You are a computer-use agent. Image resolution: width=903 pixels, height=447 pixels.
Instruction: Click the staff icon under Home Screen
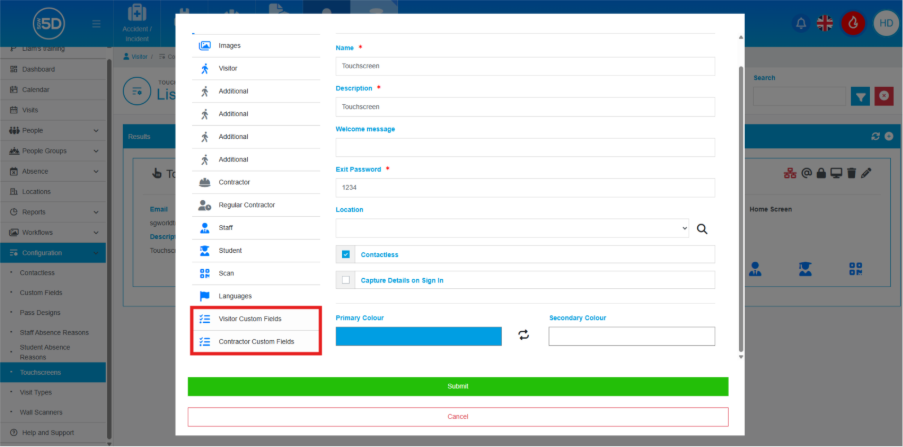[755, 269]
